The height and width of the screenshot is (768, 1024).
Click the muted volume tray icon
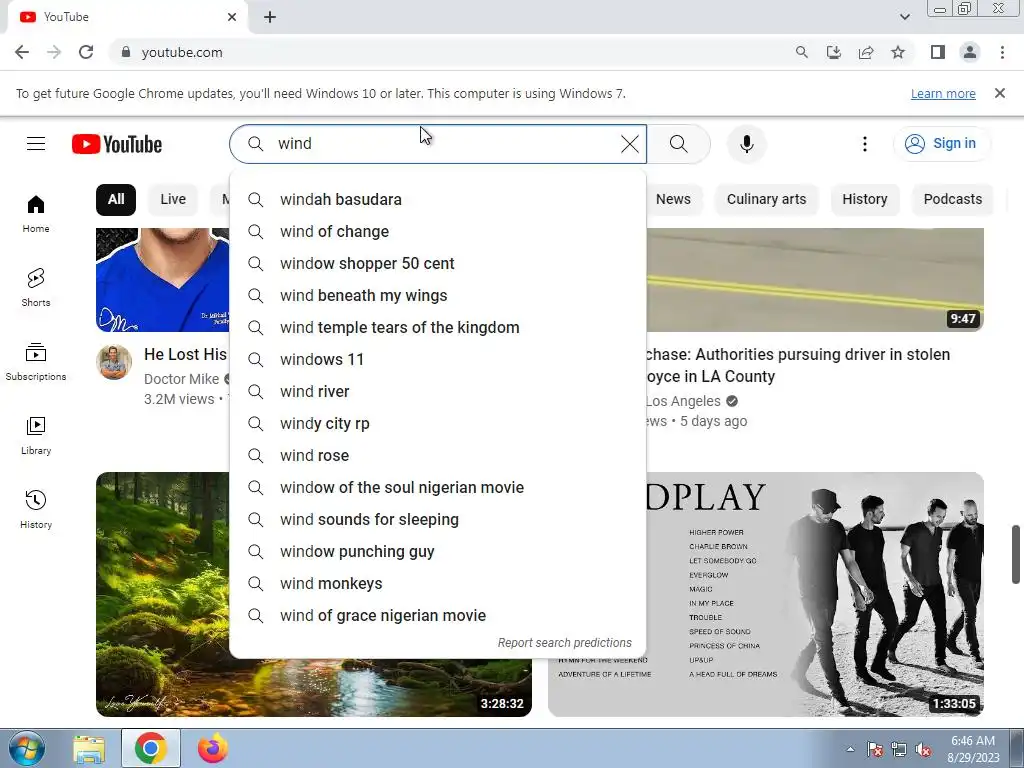coord(923,750)
